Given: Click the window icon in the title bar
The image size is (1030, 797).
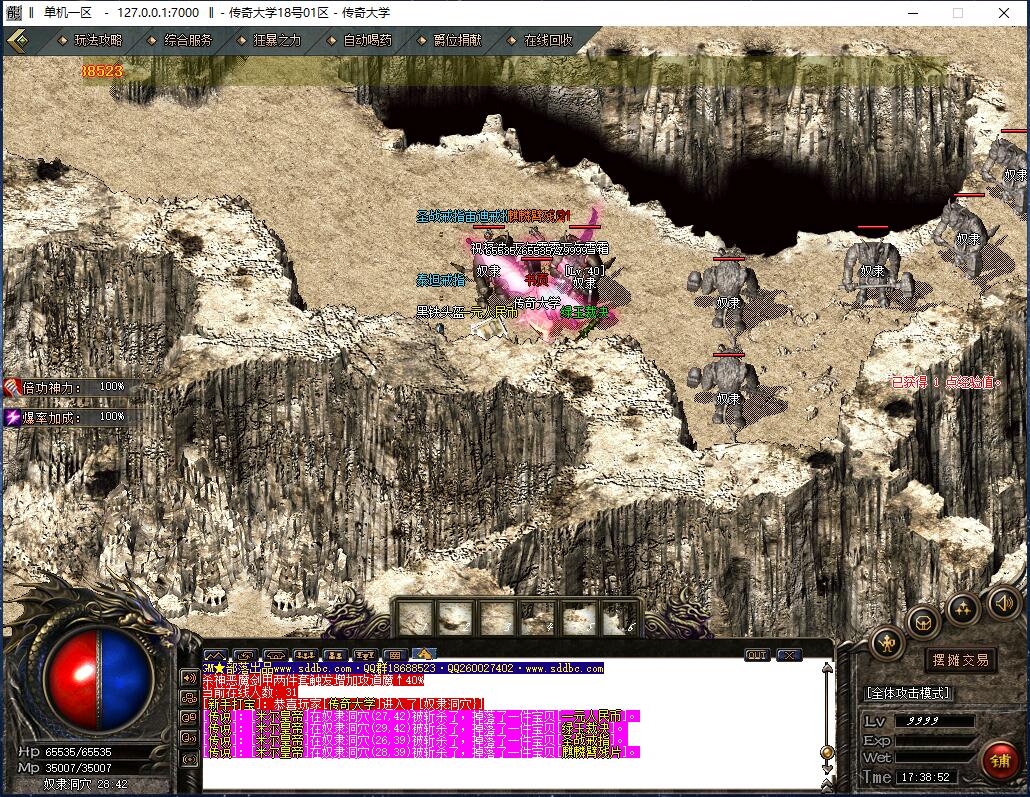Looking at the screenshot, I should click(x=13, y=12).
